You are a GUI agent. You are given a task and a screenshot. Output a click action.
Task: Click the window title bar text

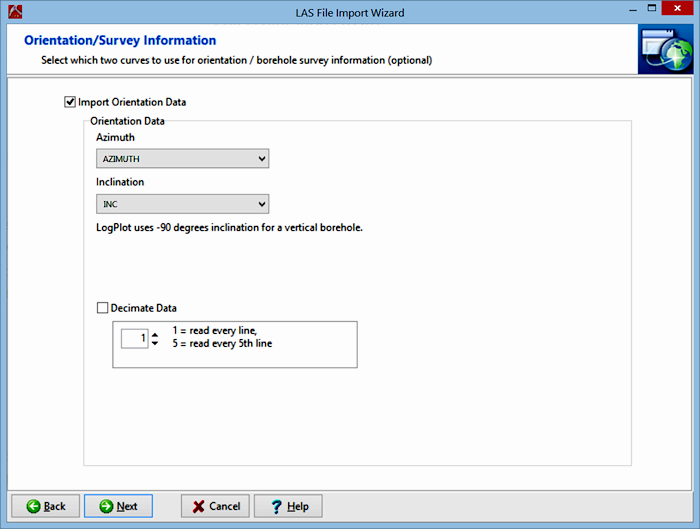pos(349,9)
